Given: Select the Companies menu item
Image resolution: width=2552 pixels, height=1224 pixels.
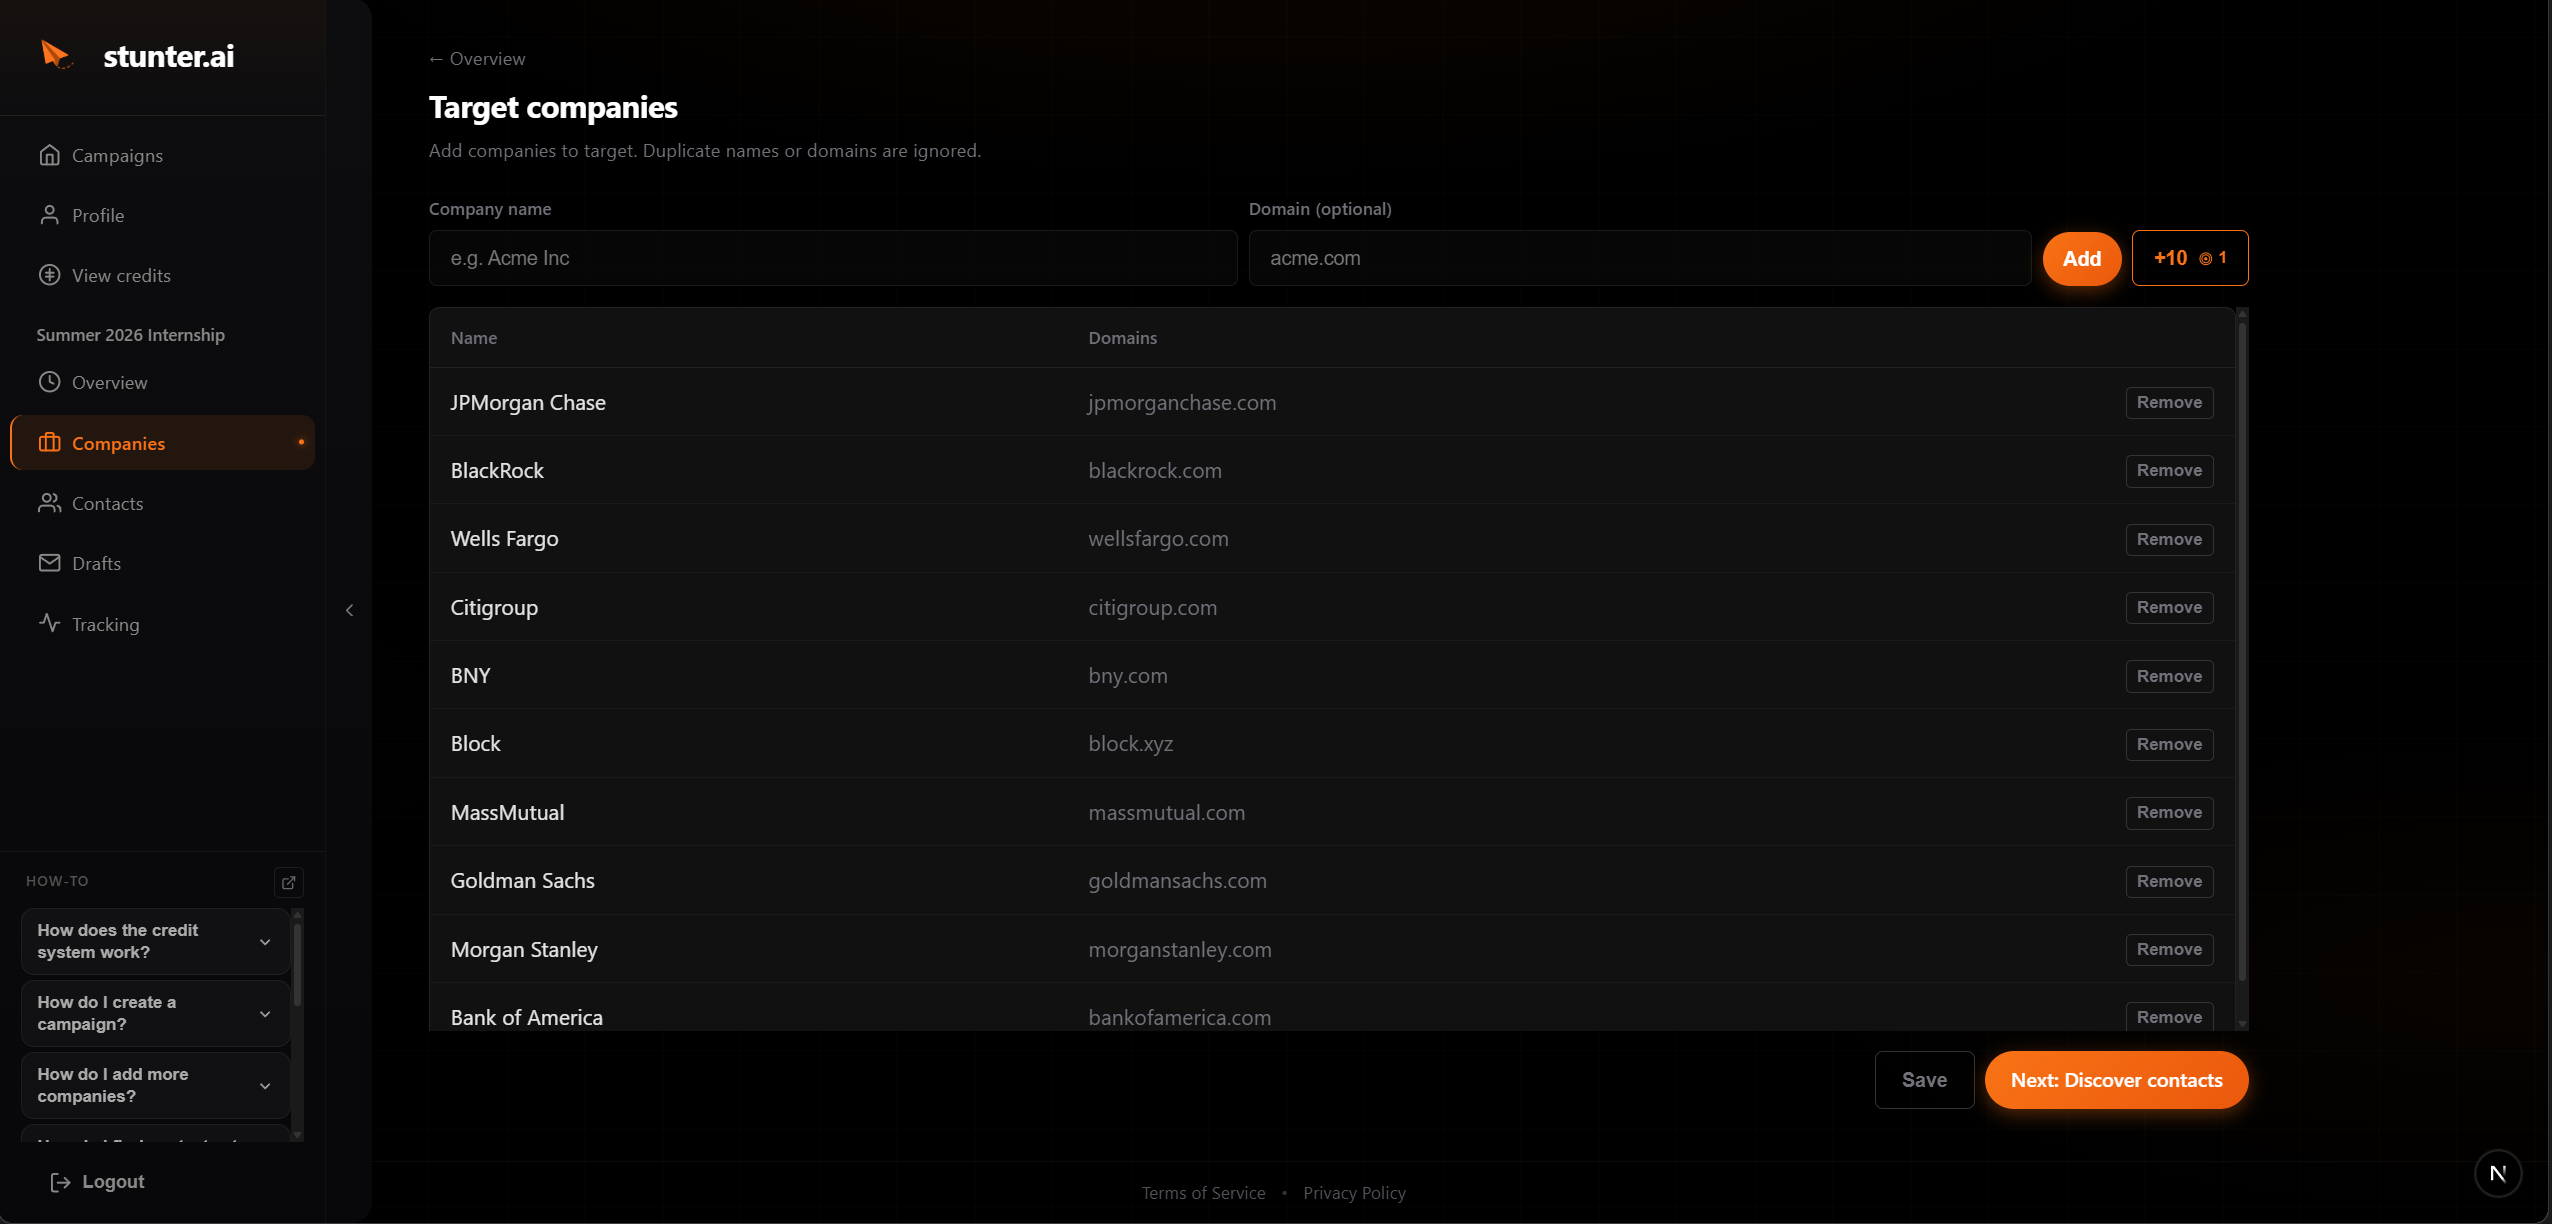Looking at the screenshot, I should click(162, 443).
